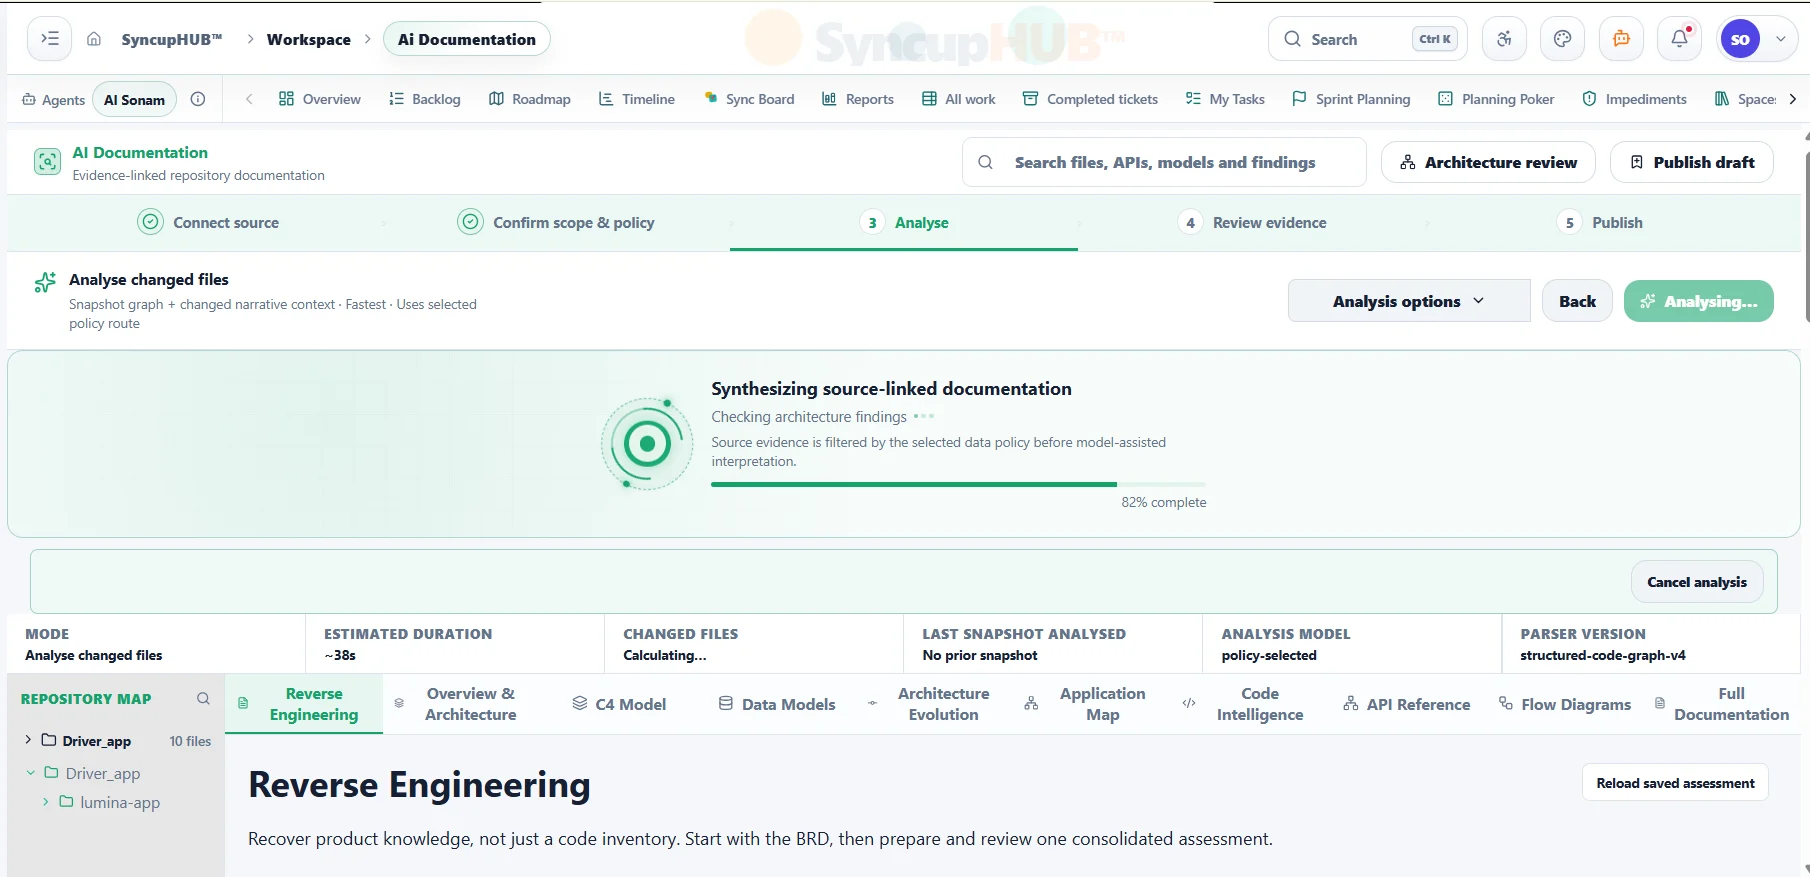Open the AI chat bot icon
This screenshot has width=1810, height=877.
click(1622, 39)
